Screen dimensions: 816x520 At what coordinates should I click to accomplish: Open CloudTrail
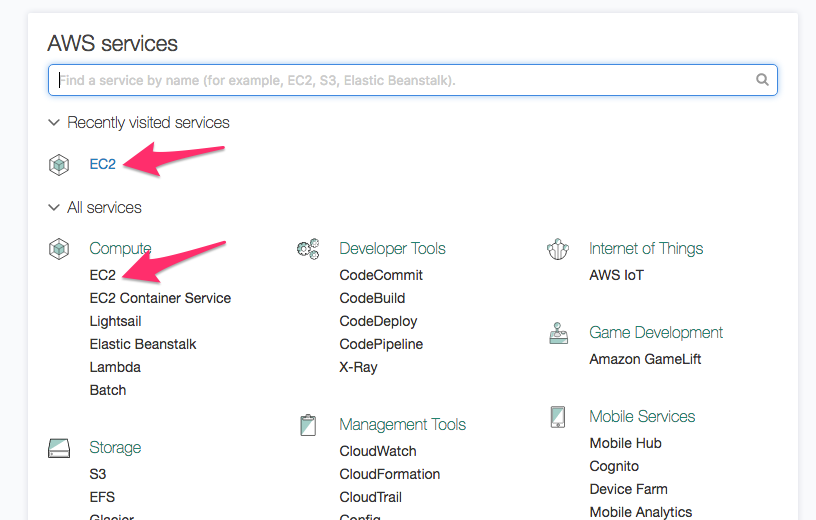371,497
